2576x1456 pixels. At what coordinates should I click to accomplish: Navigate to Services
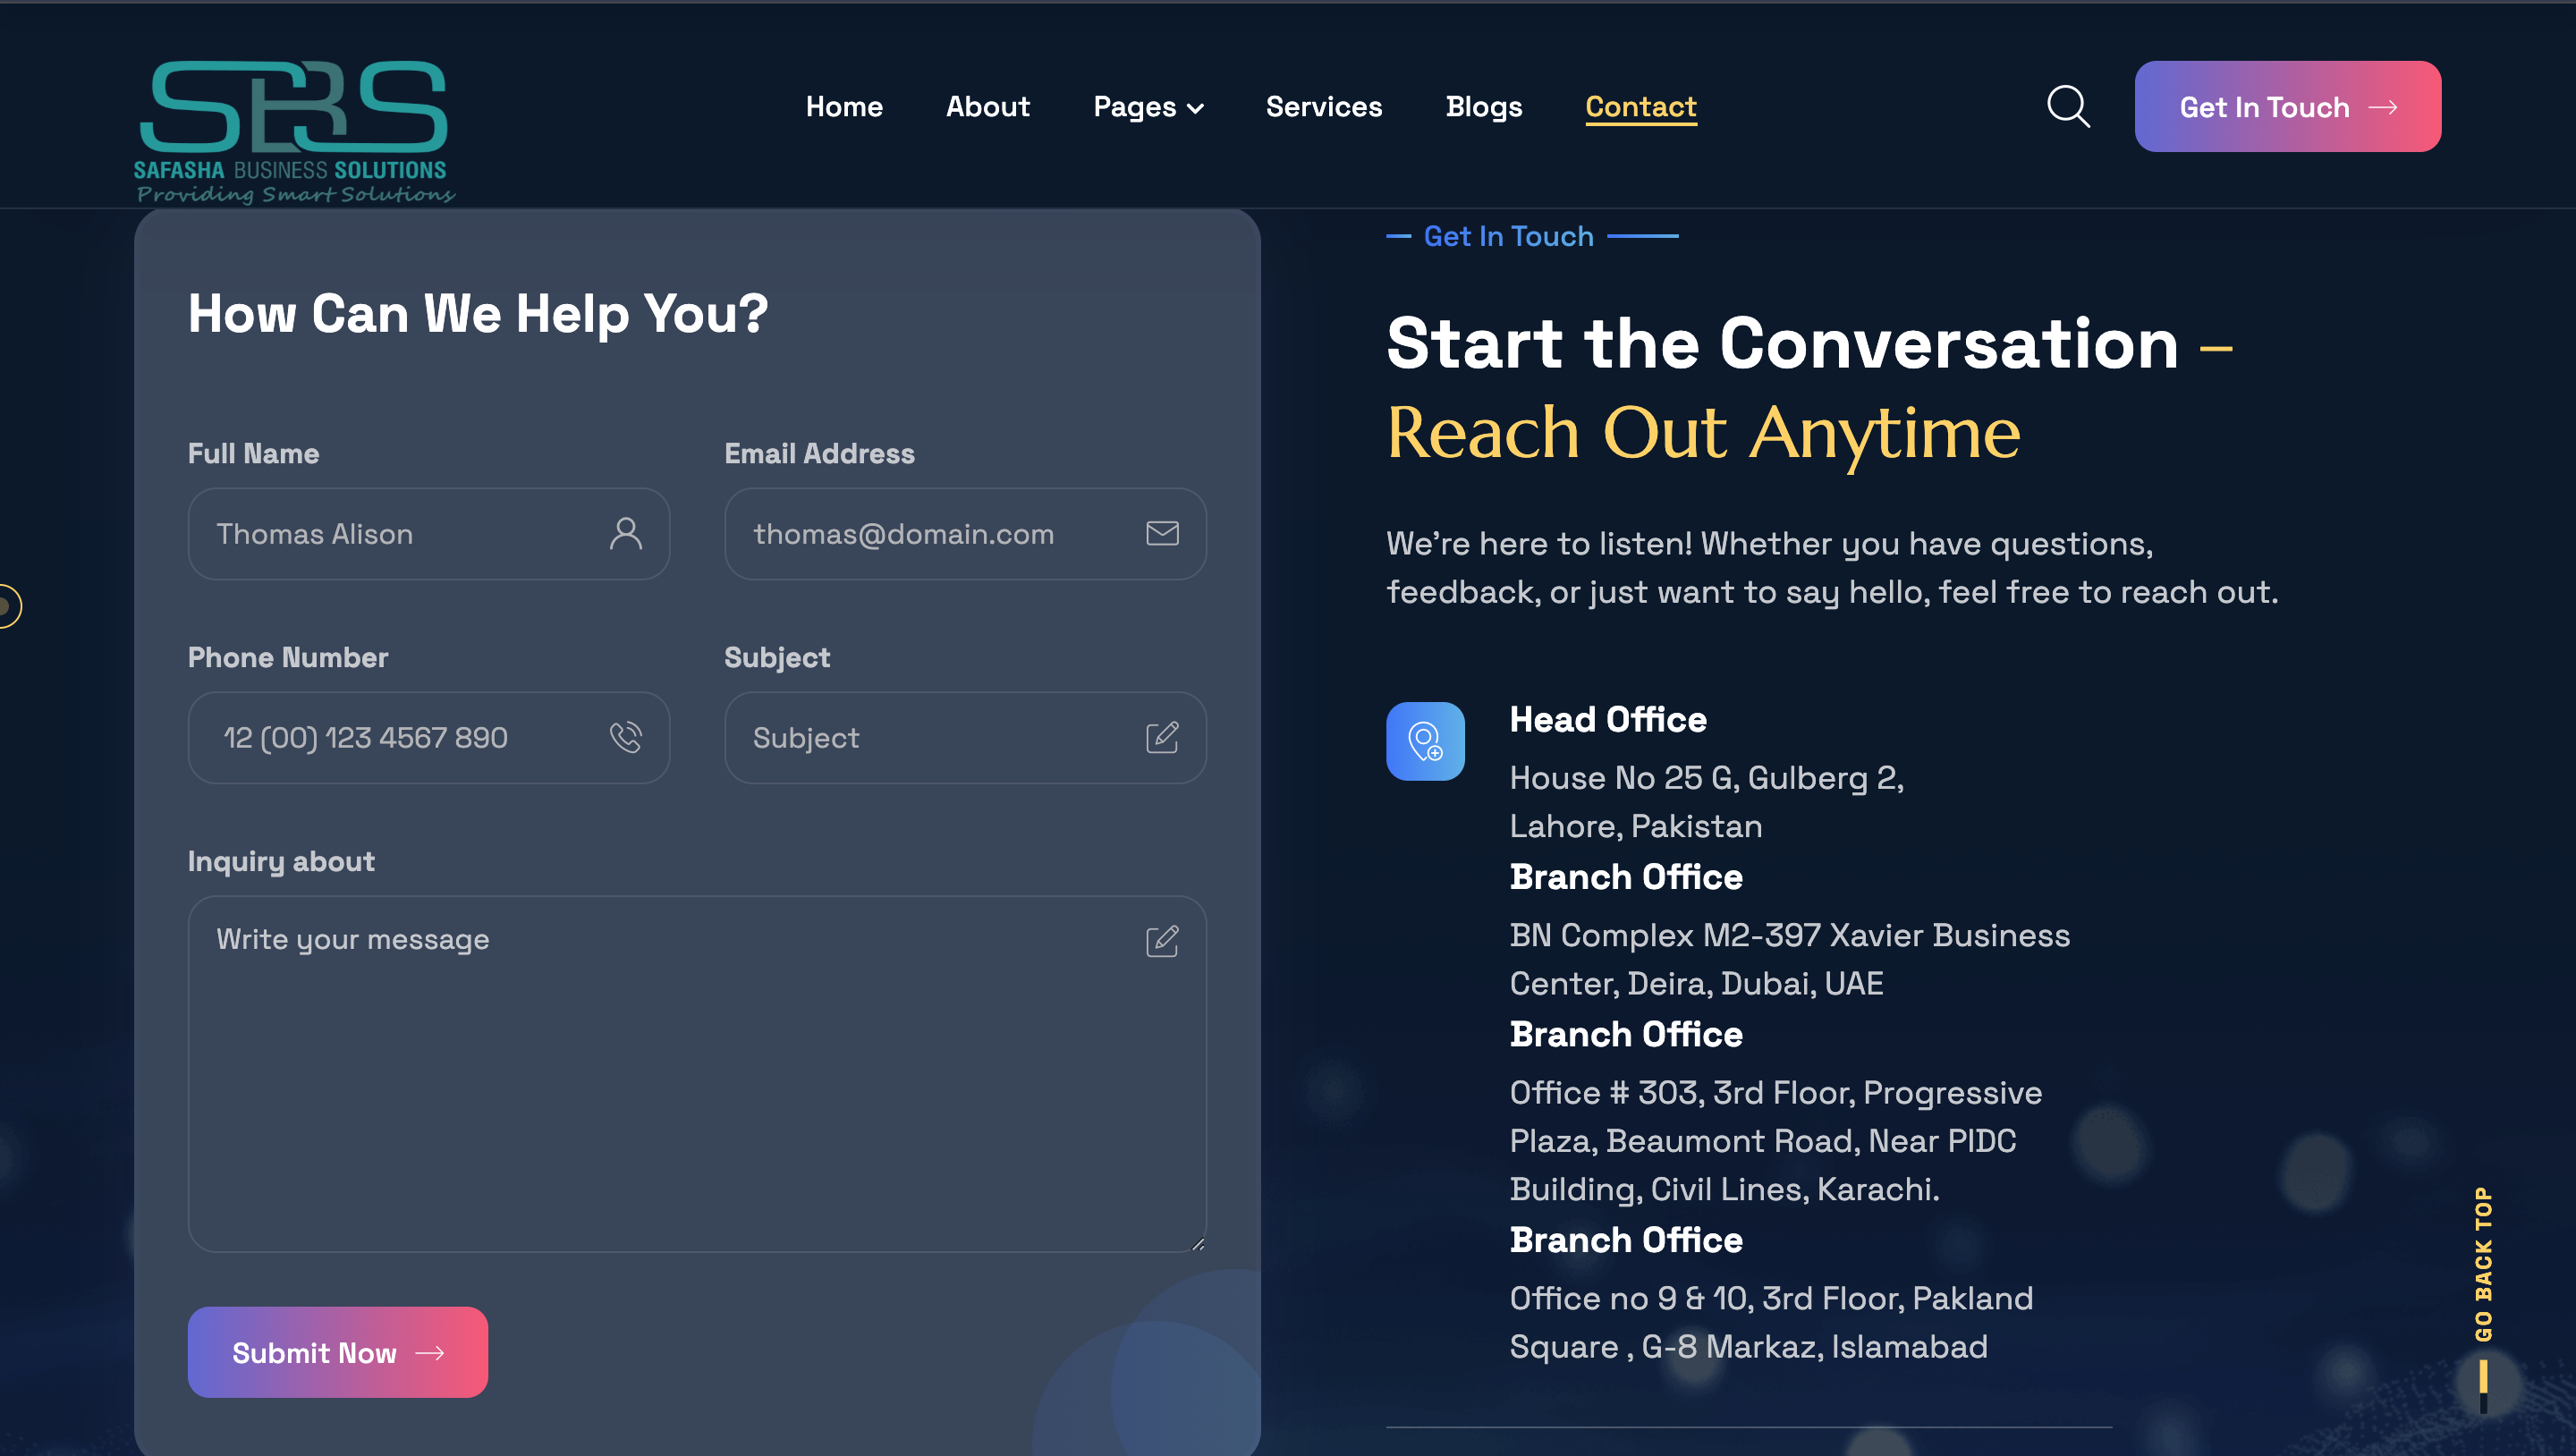click(x=1323, y=107)
